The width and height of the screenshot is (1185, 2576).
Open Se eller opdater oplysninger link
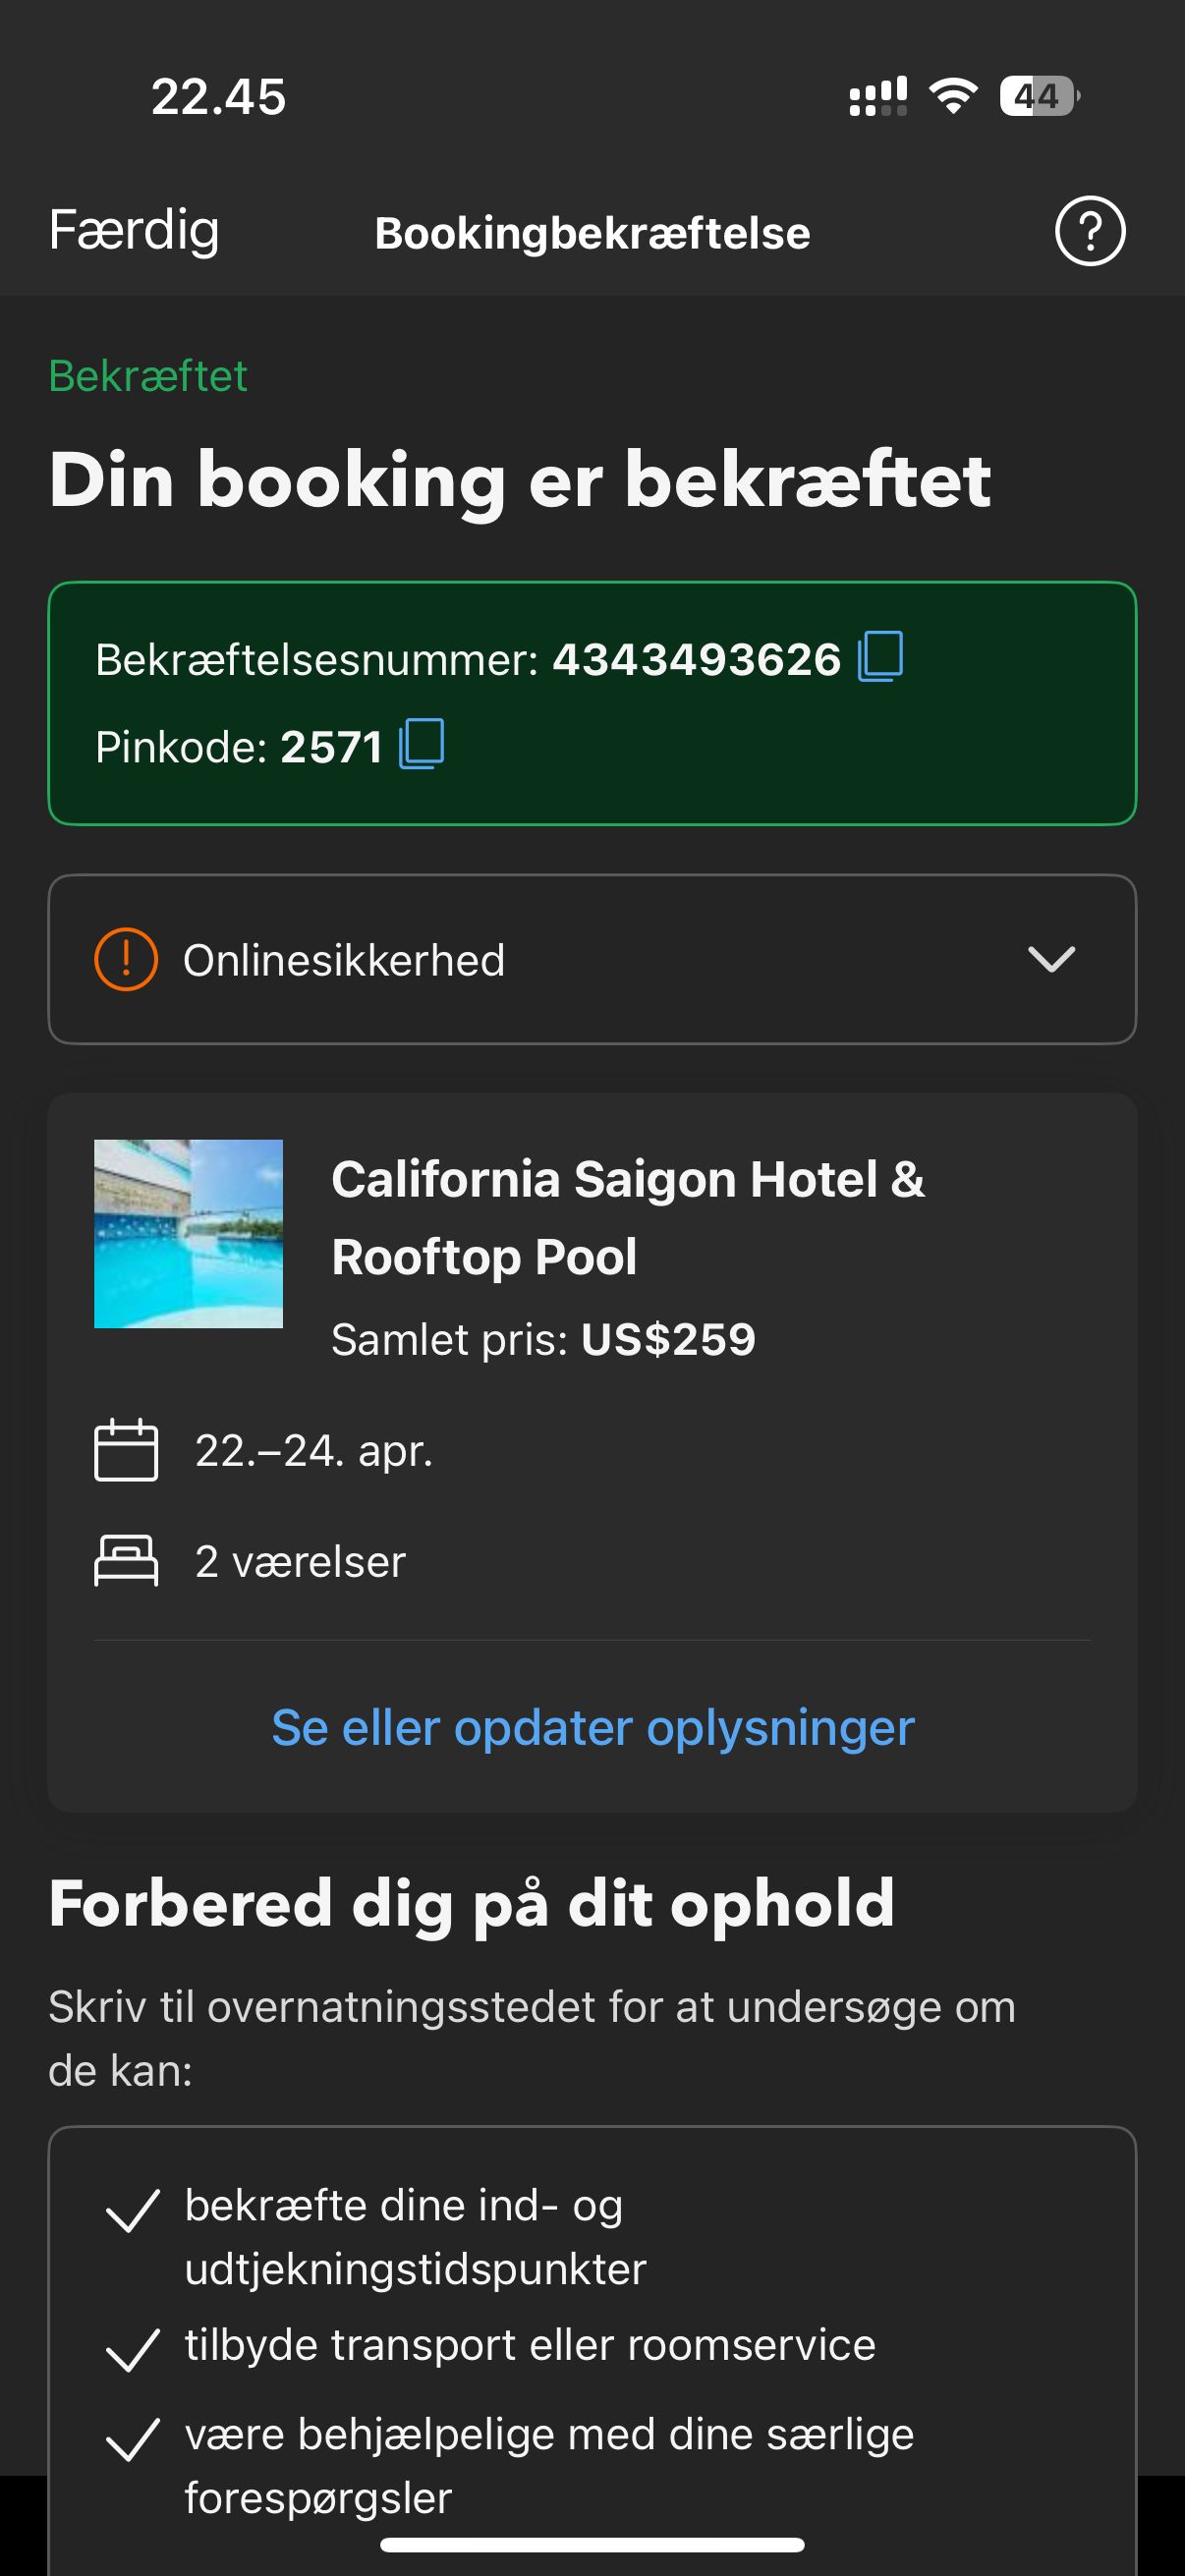(x=593, y=1727)
